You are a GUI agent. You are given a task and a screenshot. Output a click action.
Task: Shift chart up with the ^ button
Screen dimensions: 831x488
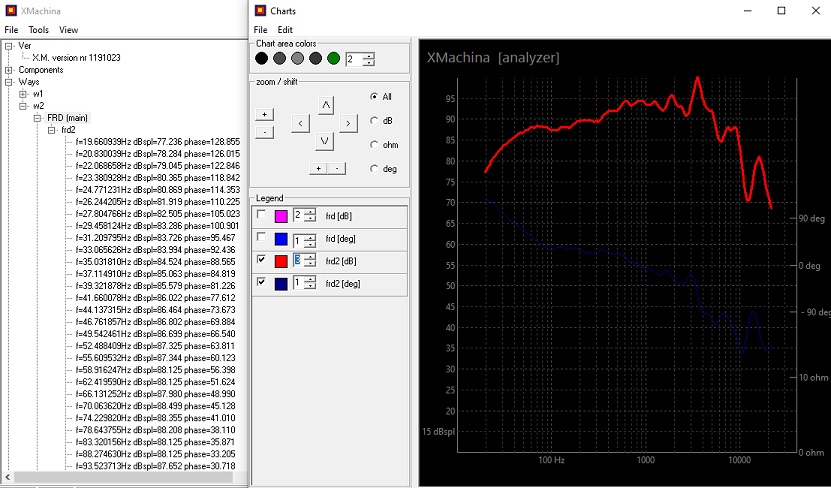point(325,105)
